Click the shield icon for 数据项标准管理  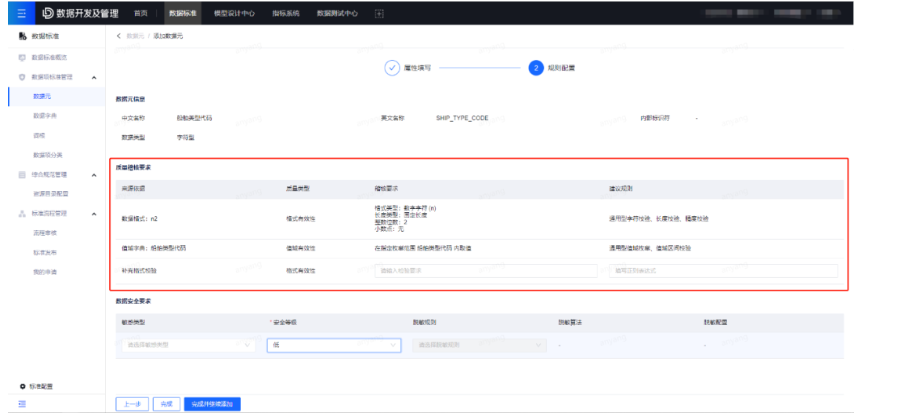pos(23,77)
